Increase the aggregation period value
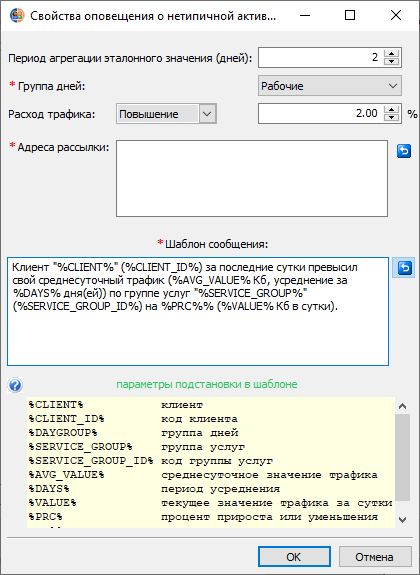The height and width of the screenshot is (575, 420). [391, 54]
